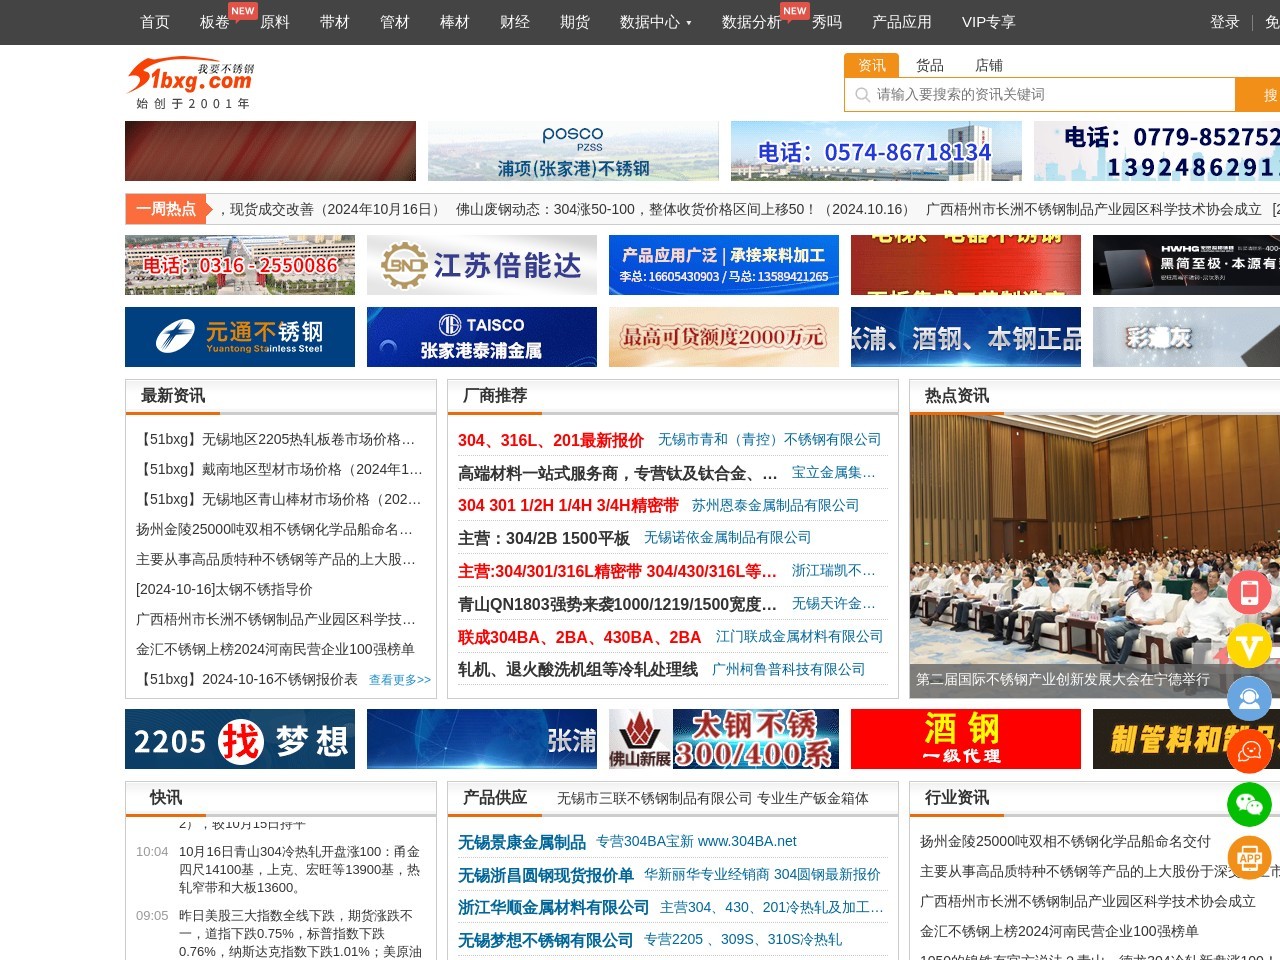Click the magnifier icon in search box
1280x960 pixels.
coord(862,95)
